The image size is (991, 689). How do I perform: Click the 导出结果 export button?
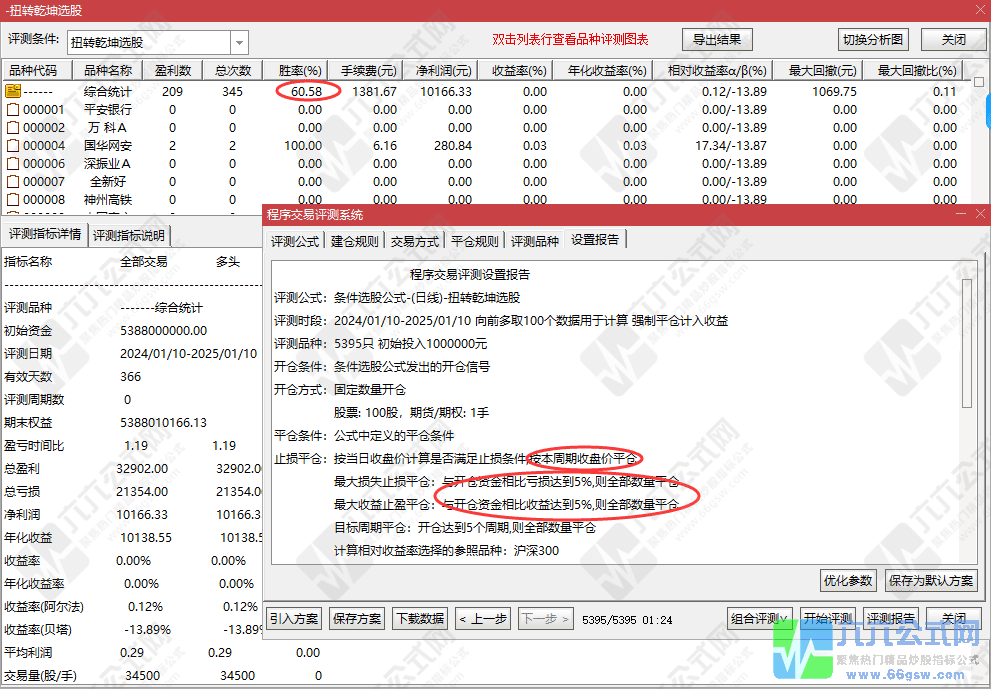point(718,39)
